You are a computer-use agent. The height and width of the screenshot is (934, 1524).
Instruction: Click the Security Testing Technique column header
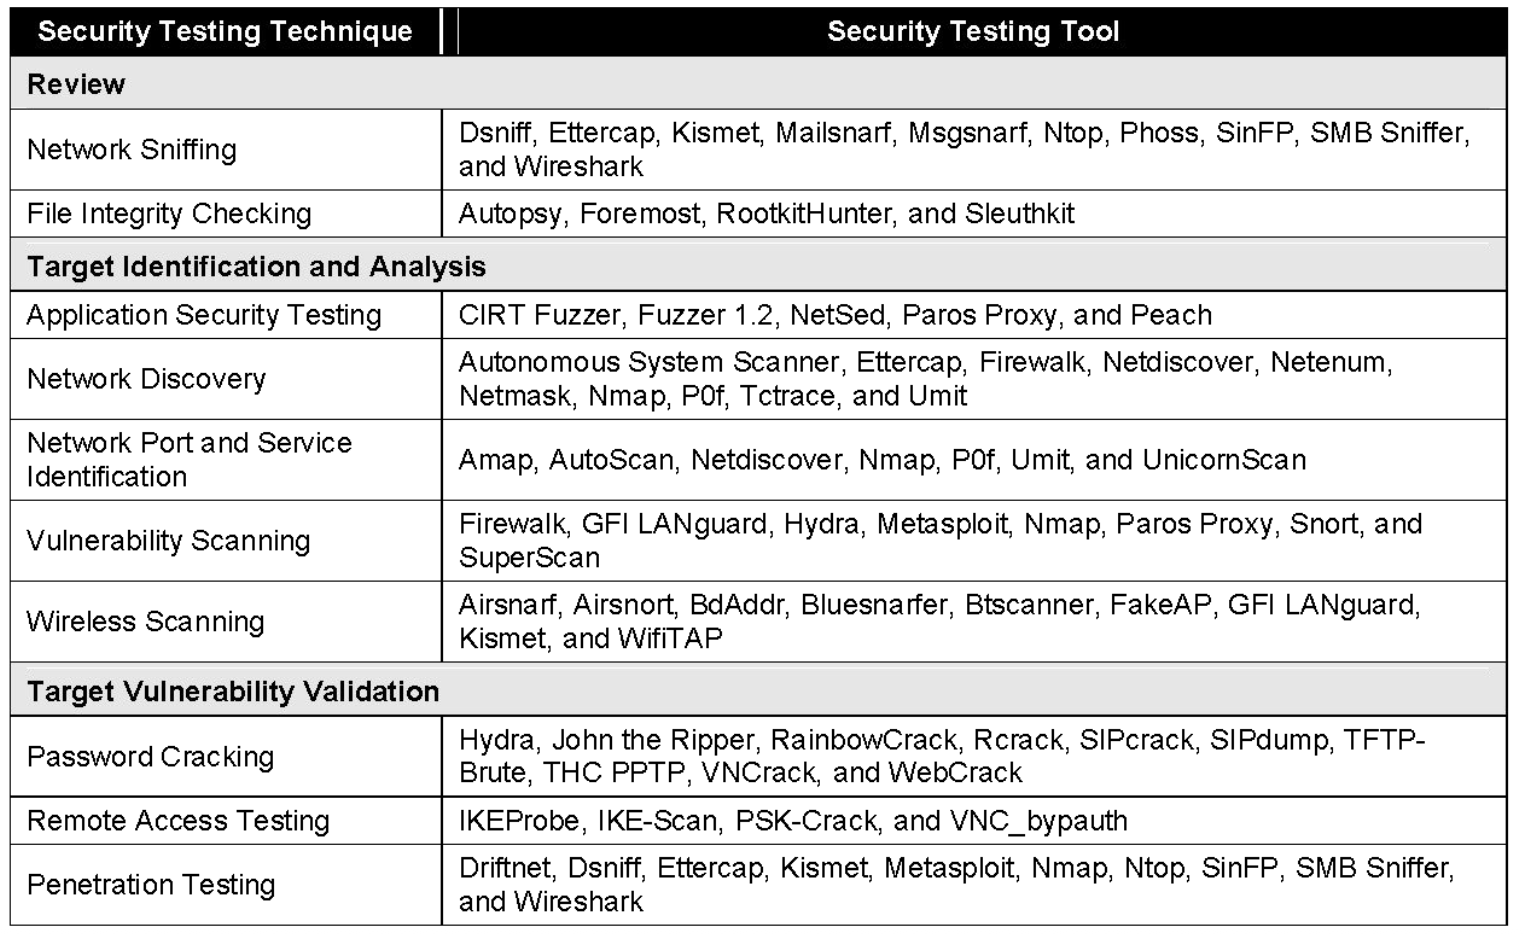click(x=225, y=32)
